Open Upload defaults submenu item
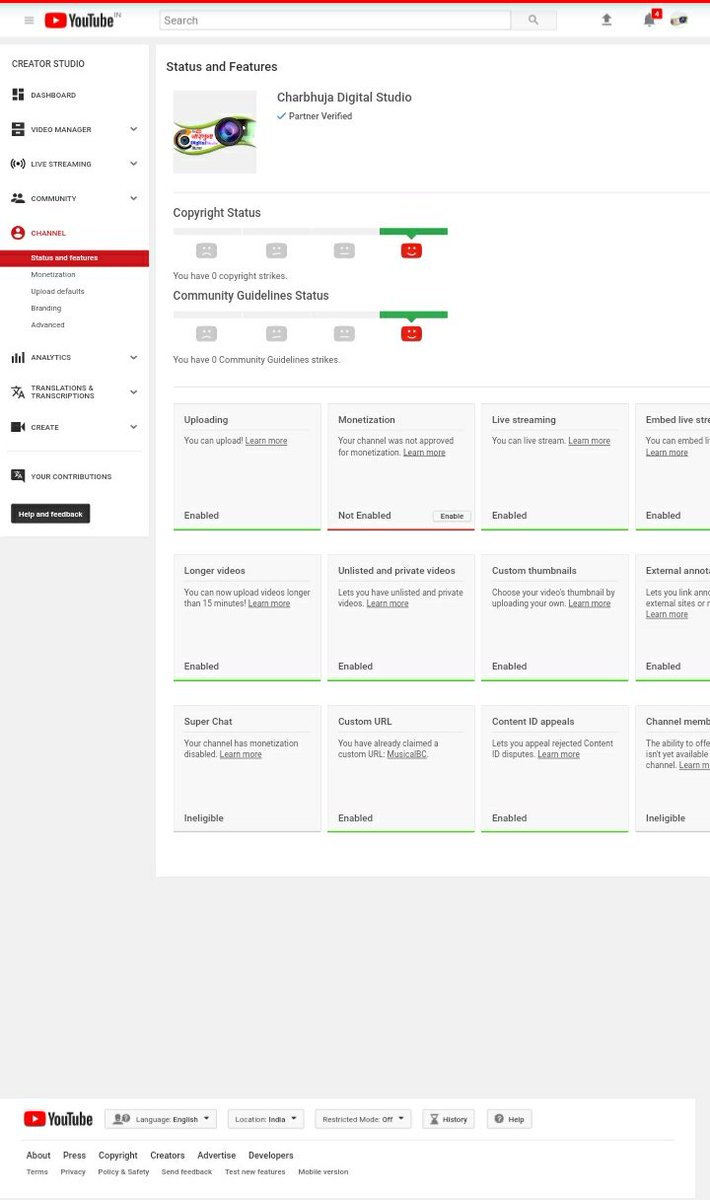This screenshot has width=710, height=1200. (57, 291)
